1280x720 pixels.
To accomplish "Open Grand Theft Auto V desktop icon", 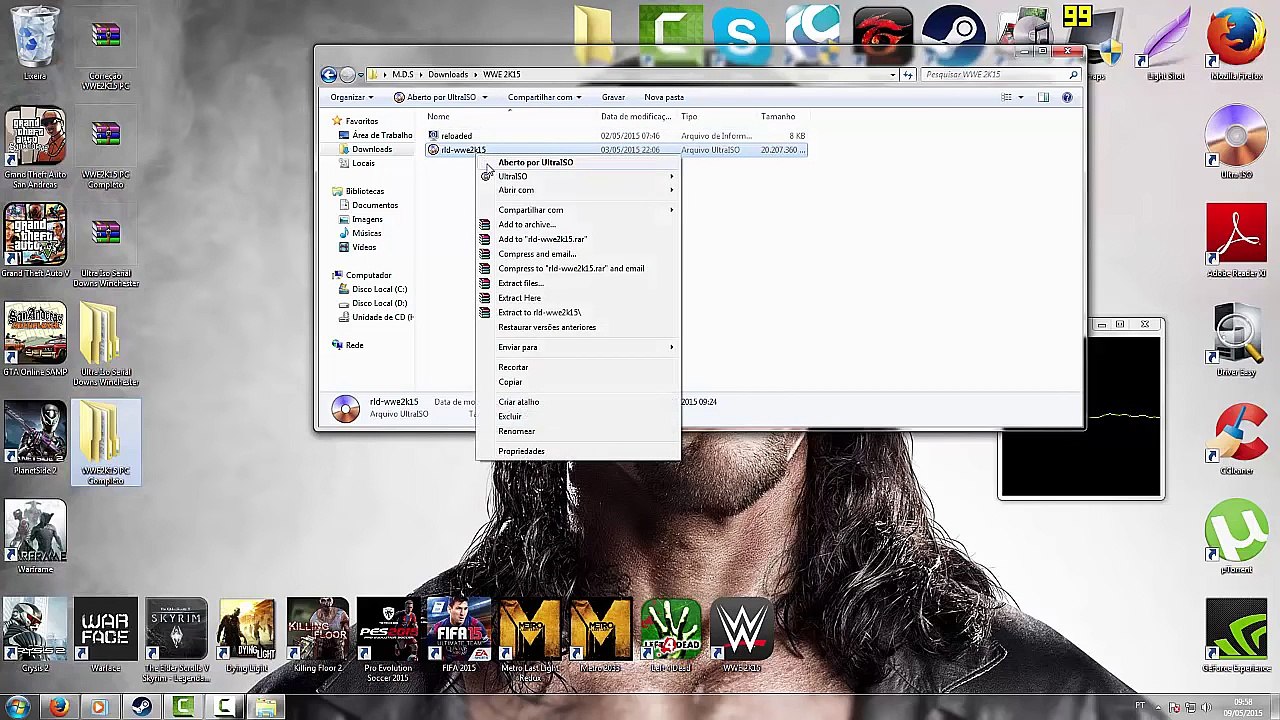I will point(35,240).
